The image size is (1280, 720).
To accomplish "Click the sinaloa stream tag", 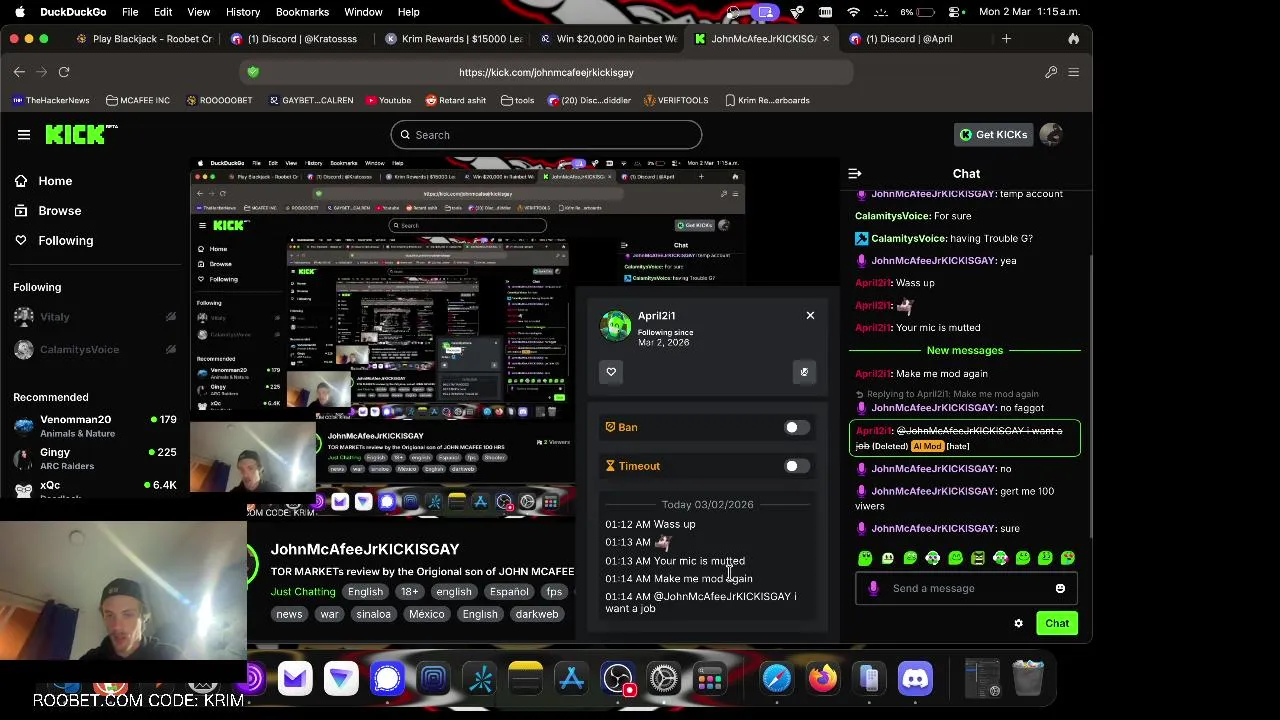I will pyautogui.click(x=374, y=614).
